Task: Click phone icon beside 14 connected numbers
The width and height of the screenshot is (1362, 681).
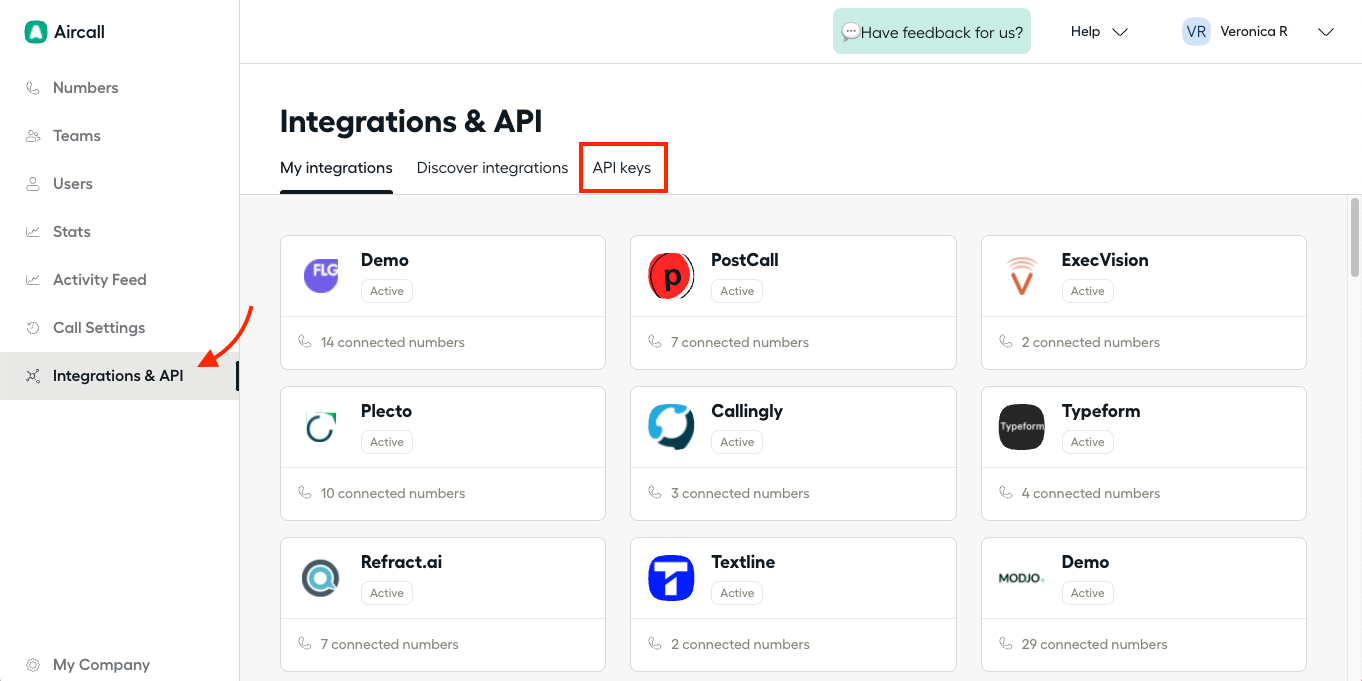Action: pos(305,342)
